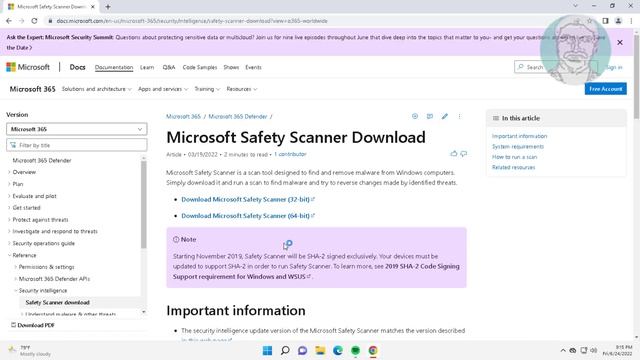Show hidden system tray icons
640x360 pixels.
(563, 350)
